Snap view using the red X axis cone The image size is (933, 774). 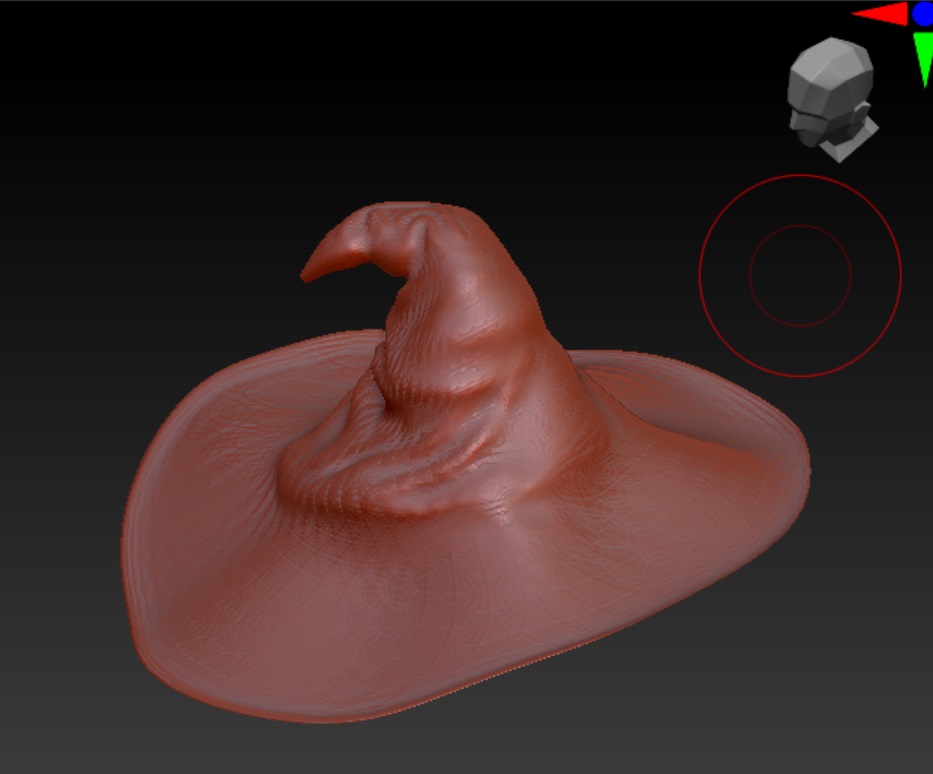(x=881, y=14)
